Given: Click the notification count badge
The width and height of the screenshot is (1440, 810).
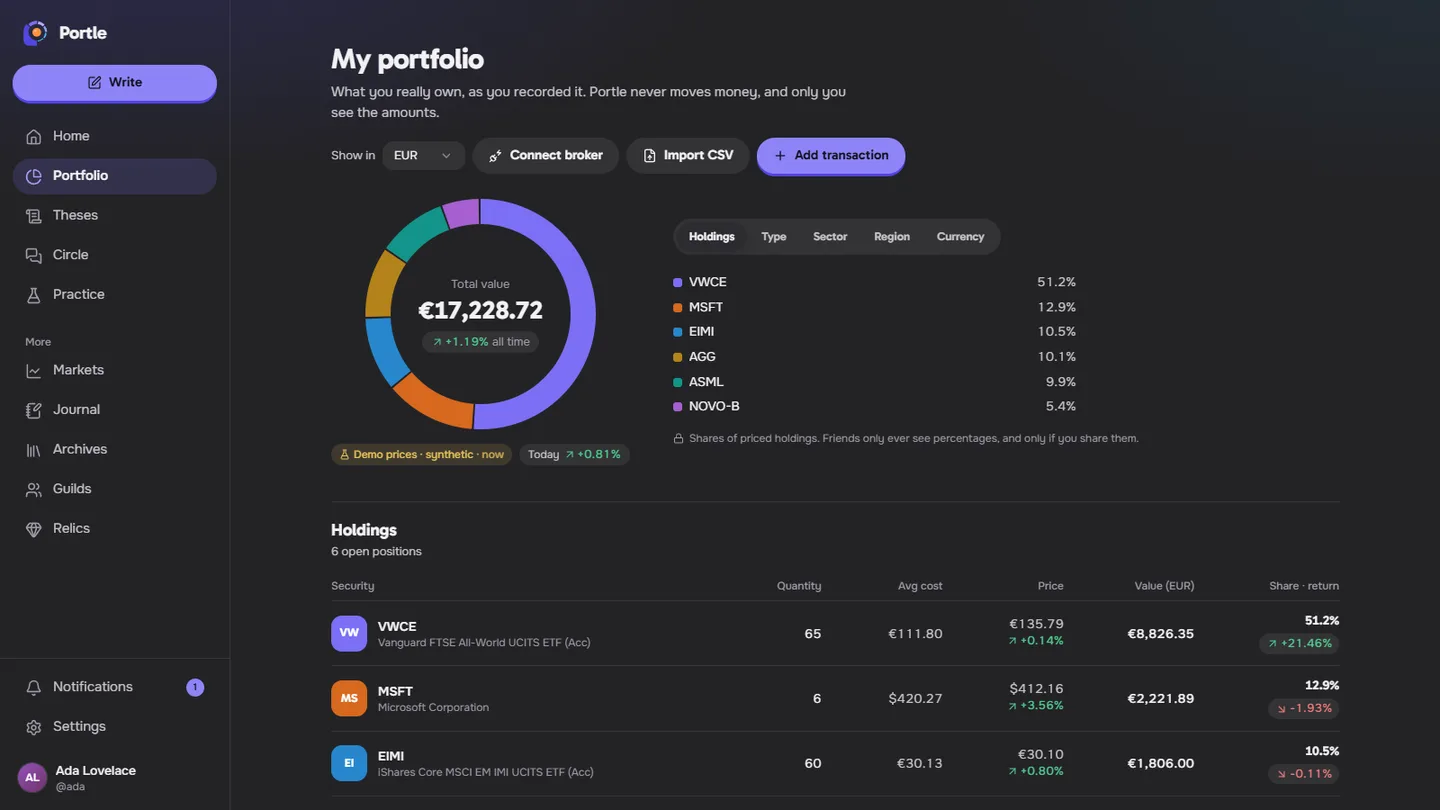Looking at the screenshot, I should 195,687.
